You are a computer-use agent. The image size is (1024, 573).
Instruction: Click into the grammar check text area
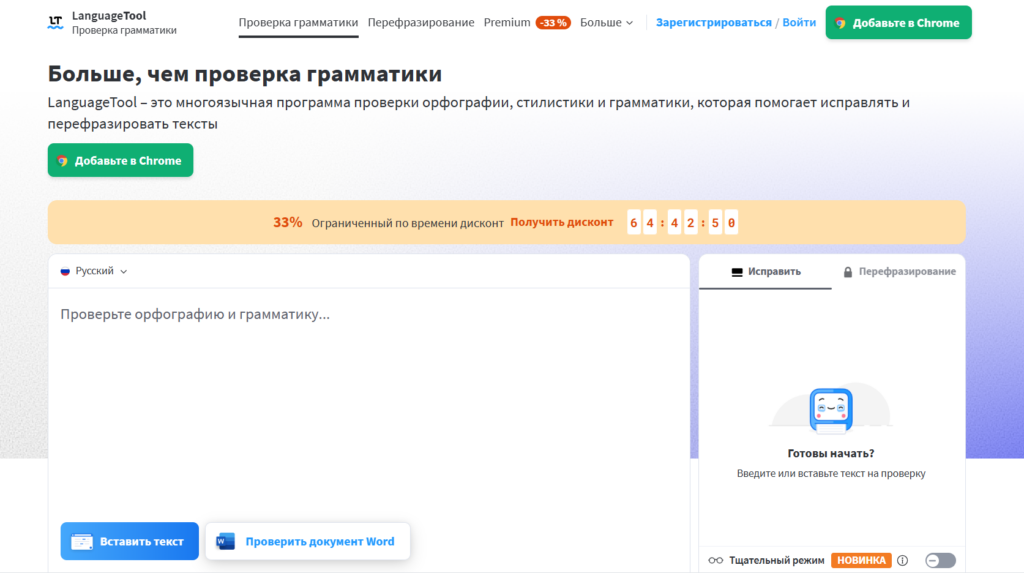point(369,405)
